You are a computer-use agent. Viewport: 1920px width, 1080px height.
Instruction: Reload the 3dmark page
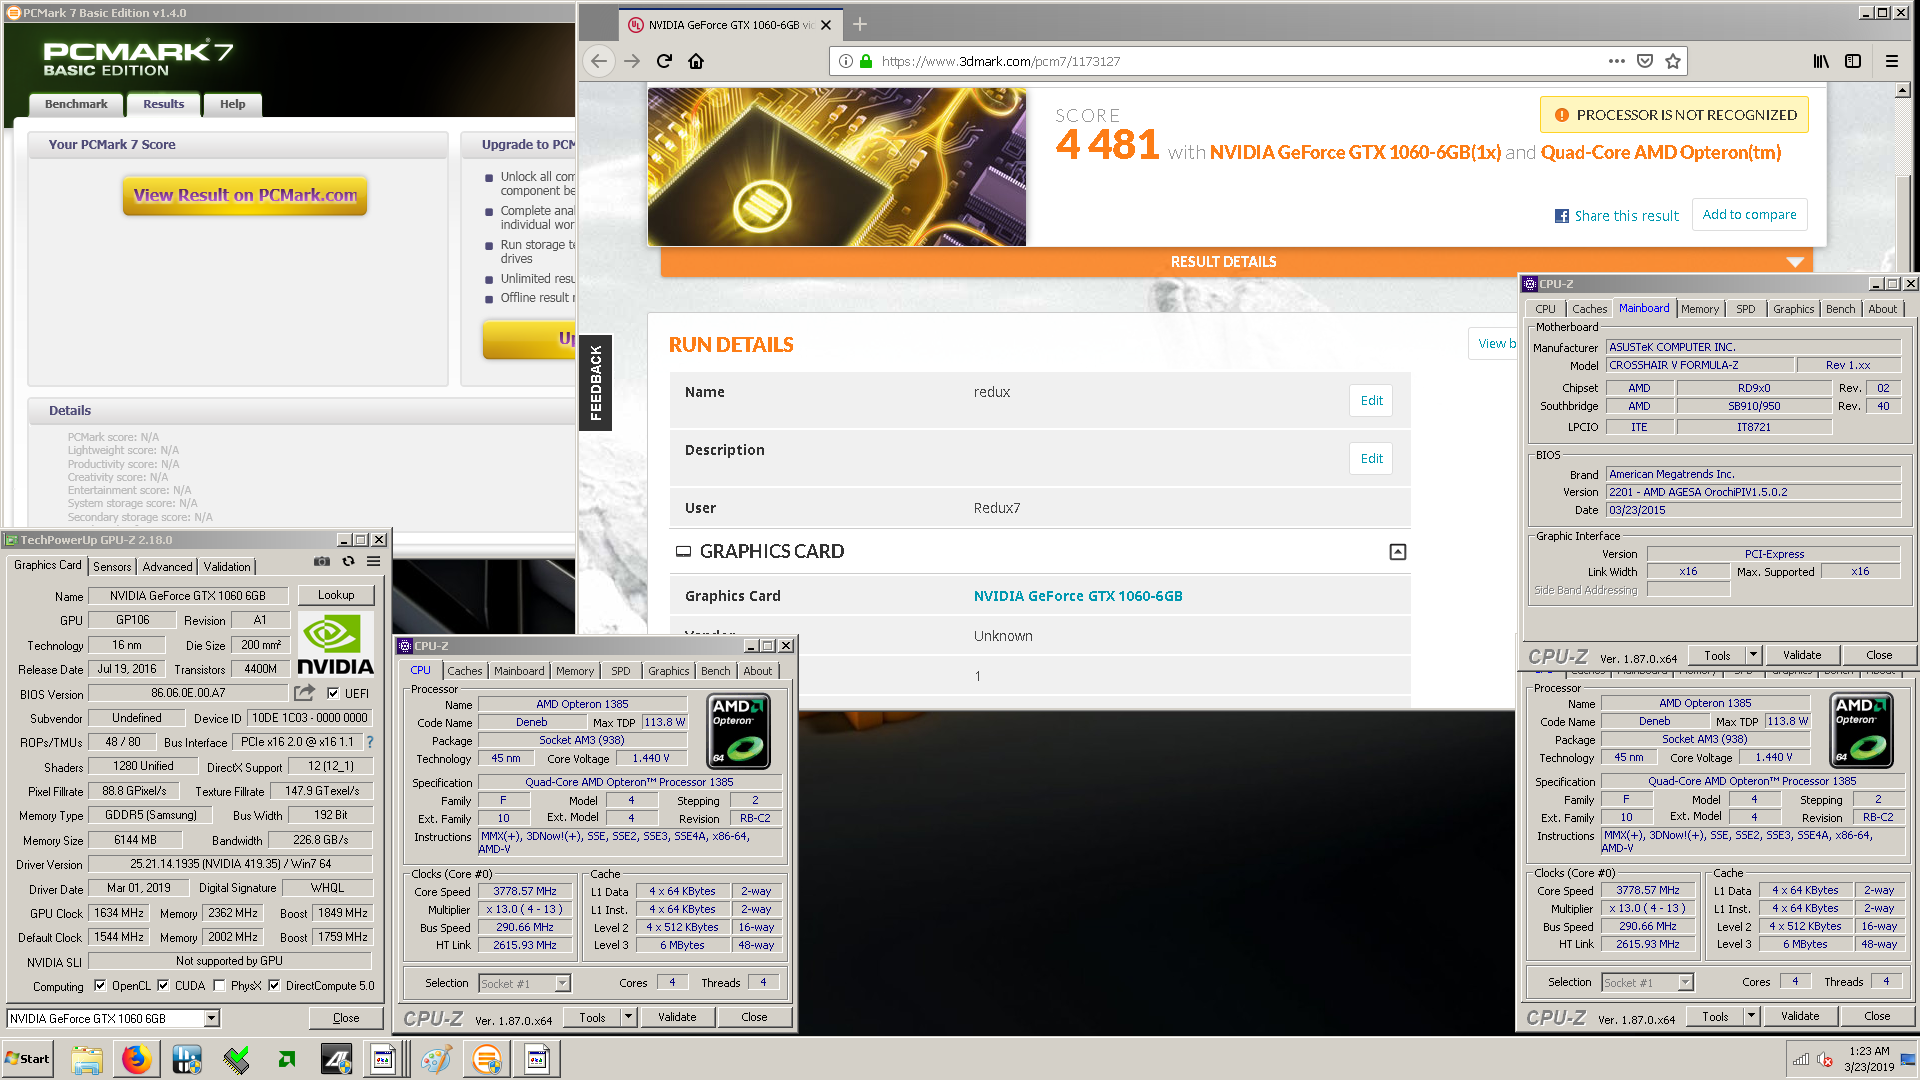click(x=664, y=61)
